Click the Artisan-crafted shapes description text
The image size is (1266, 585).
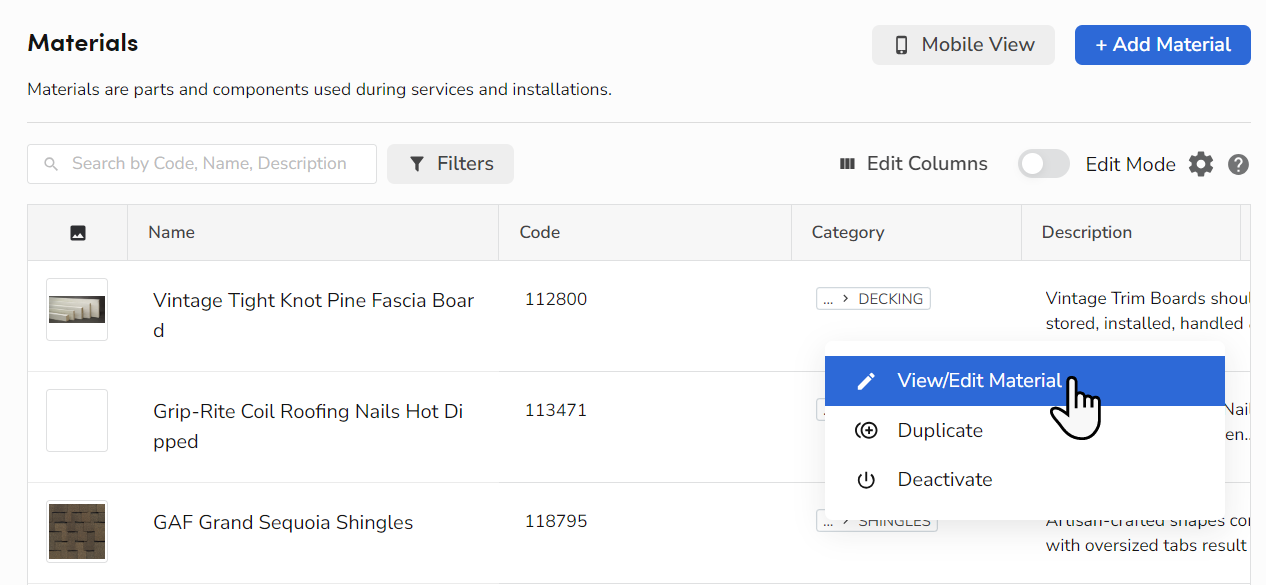(x=1148, y=535)
